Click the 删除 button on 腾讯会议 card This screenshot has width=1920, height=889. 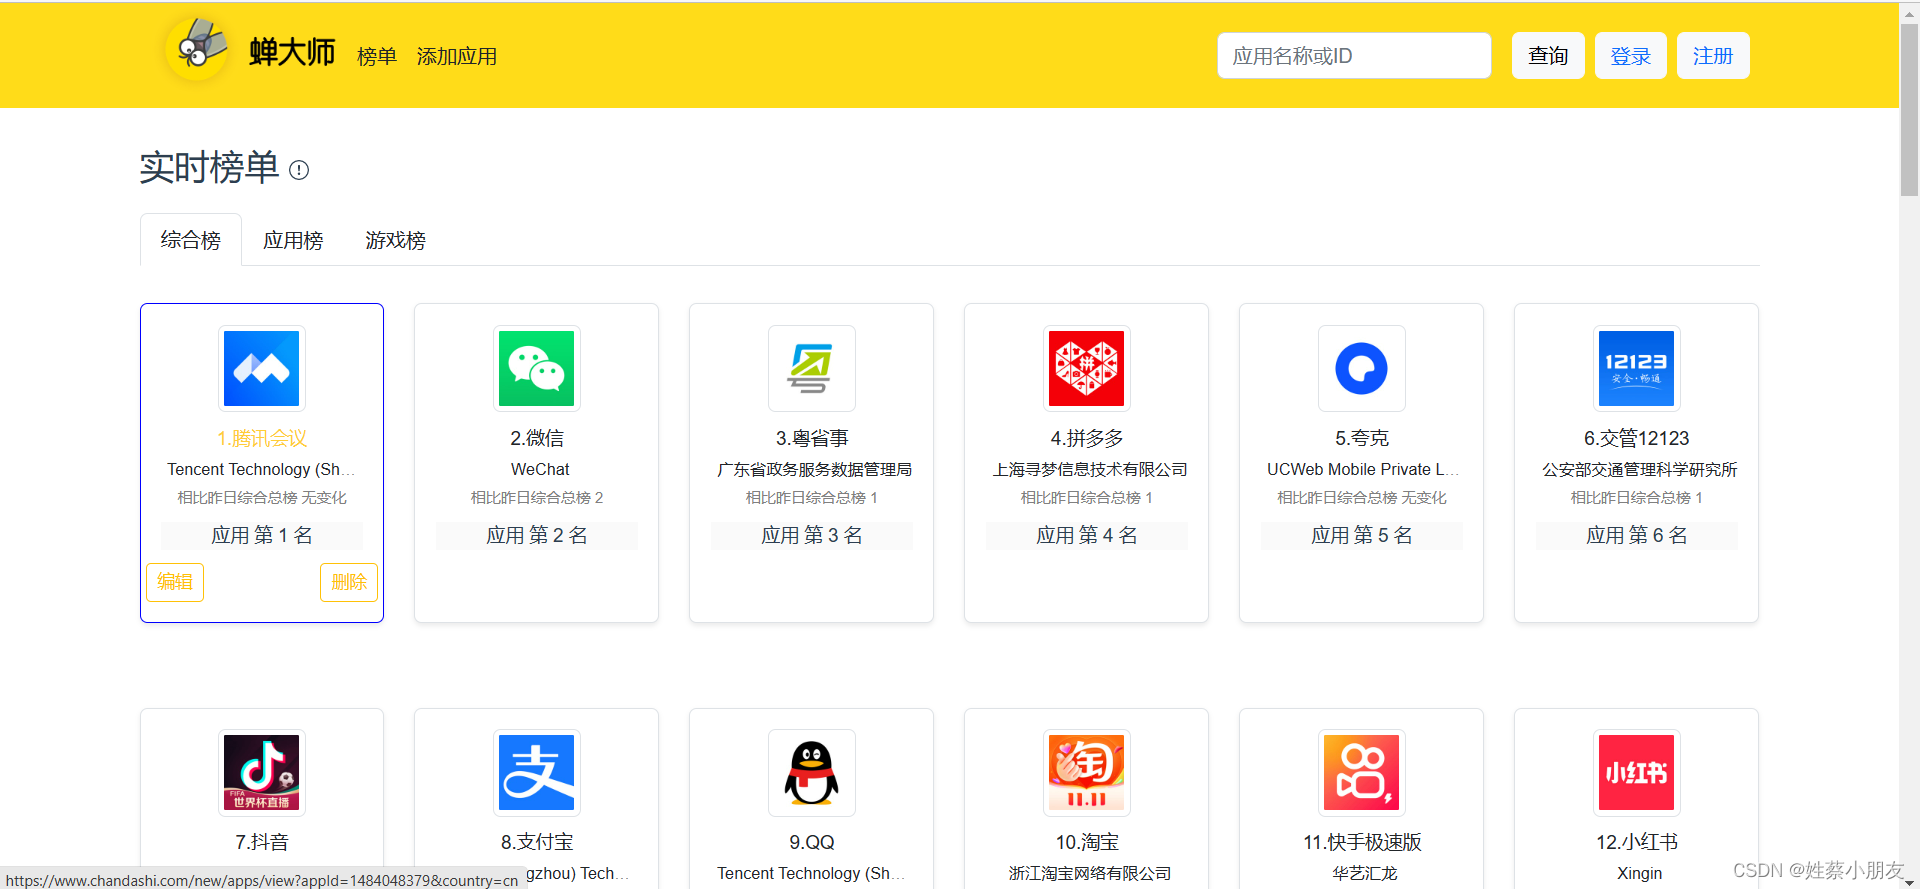pos(349,582)
